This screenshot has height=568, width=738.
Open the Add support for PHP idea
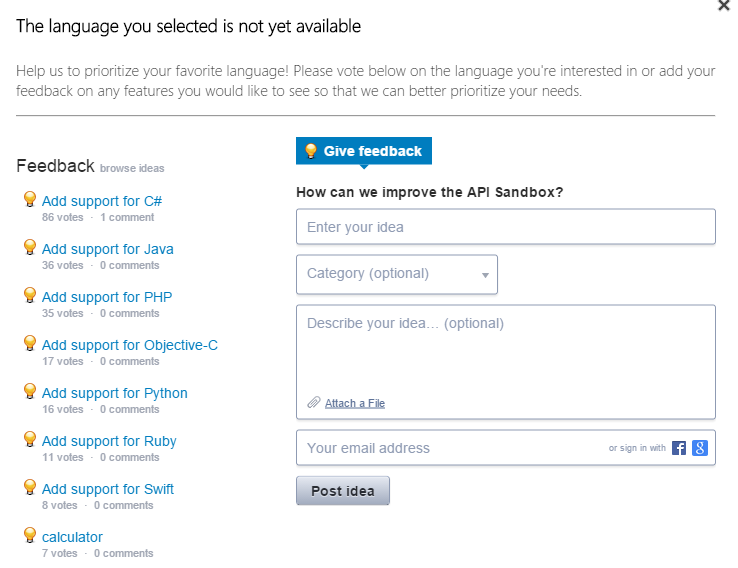[107, 297]
